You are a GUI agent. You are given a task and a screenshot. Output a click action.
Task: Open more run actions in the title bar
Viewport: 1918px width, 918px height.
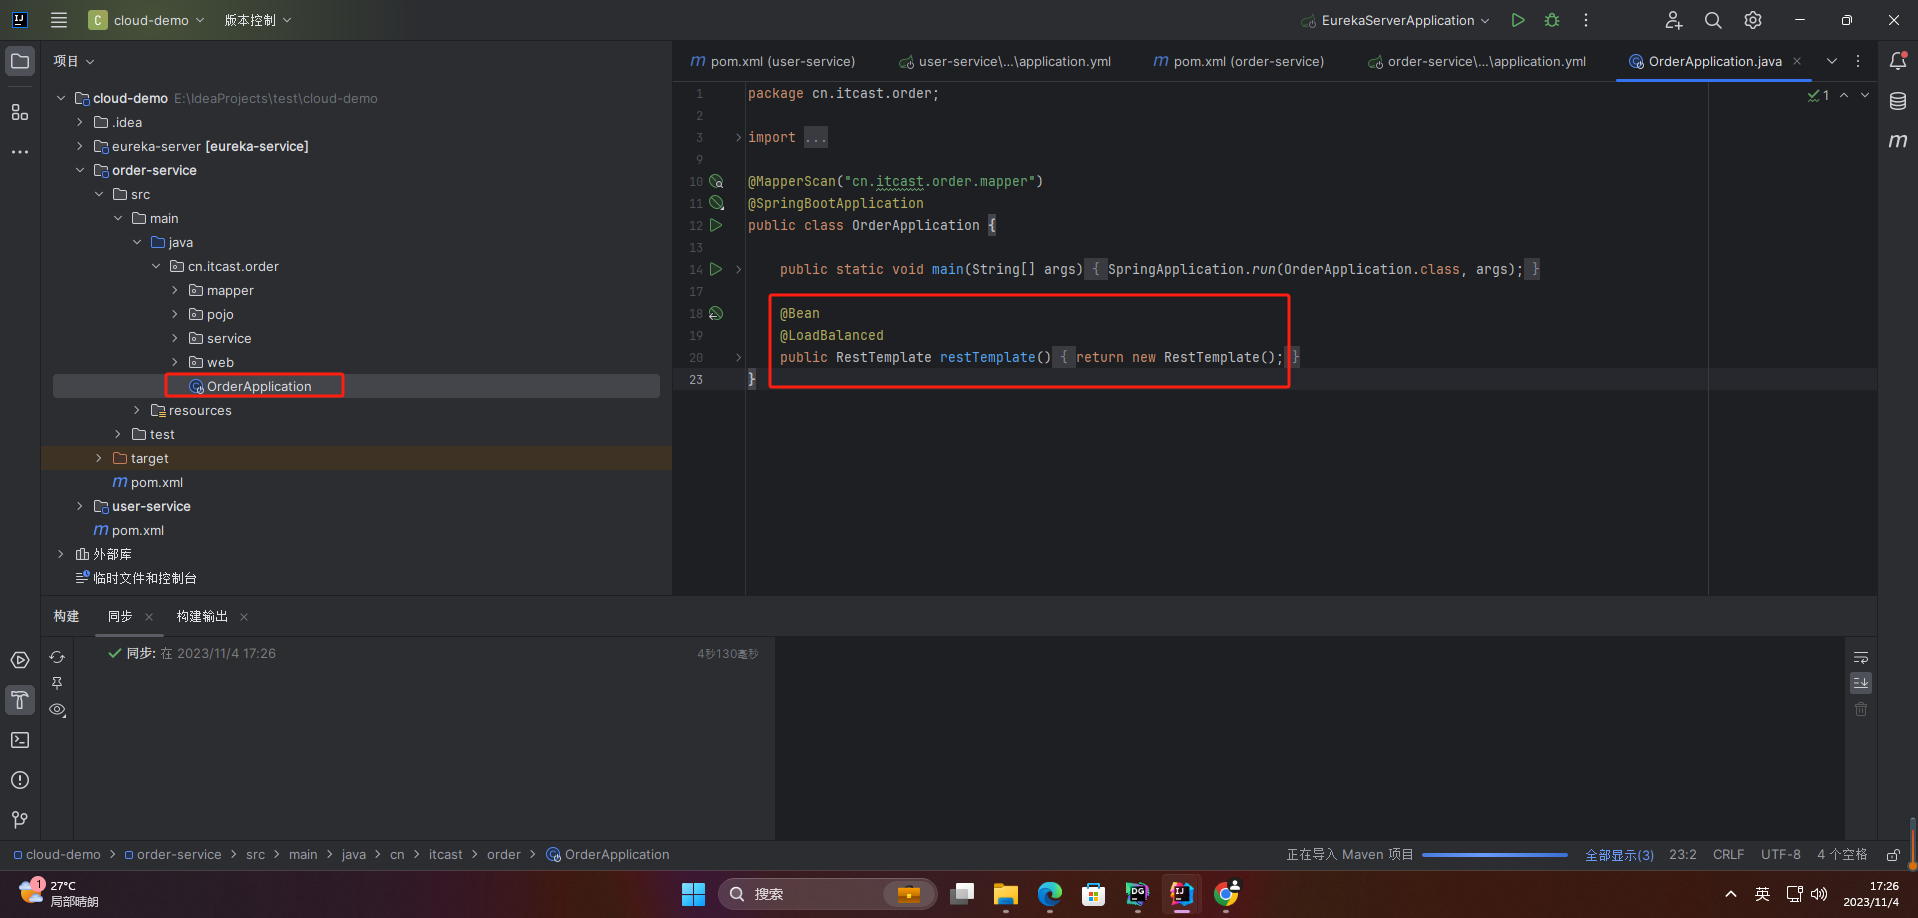point(1586,20)
